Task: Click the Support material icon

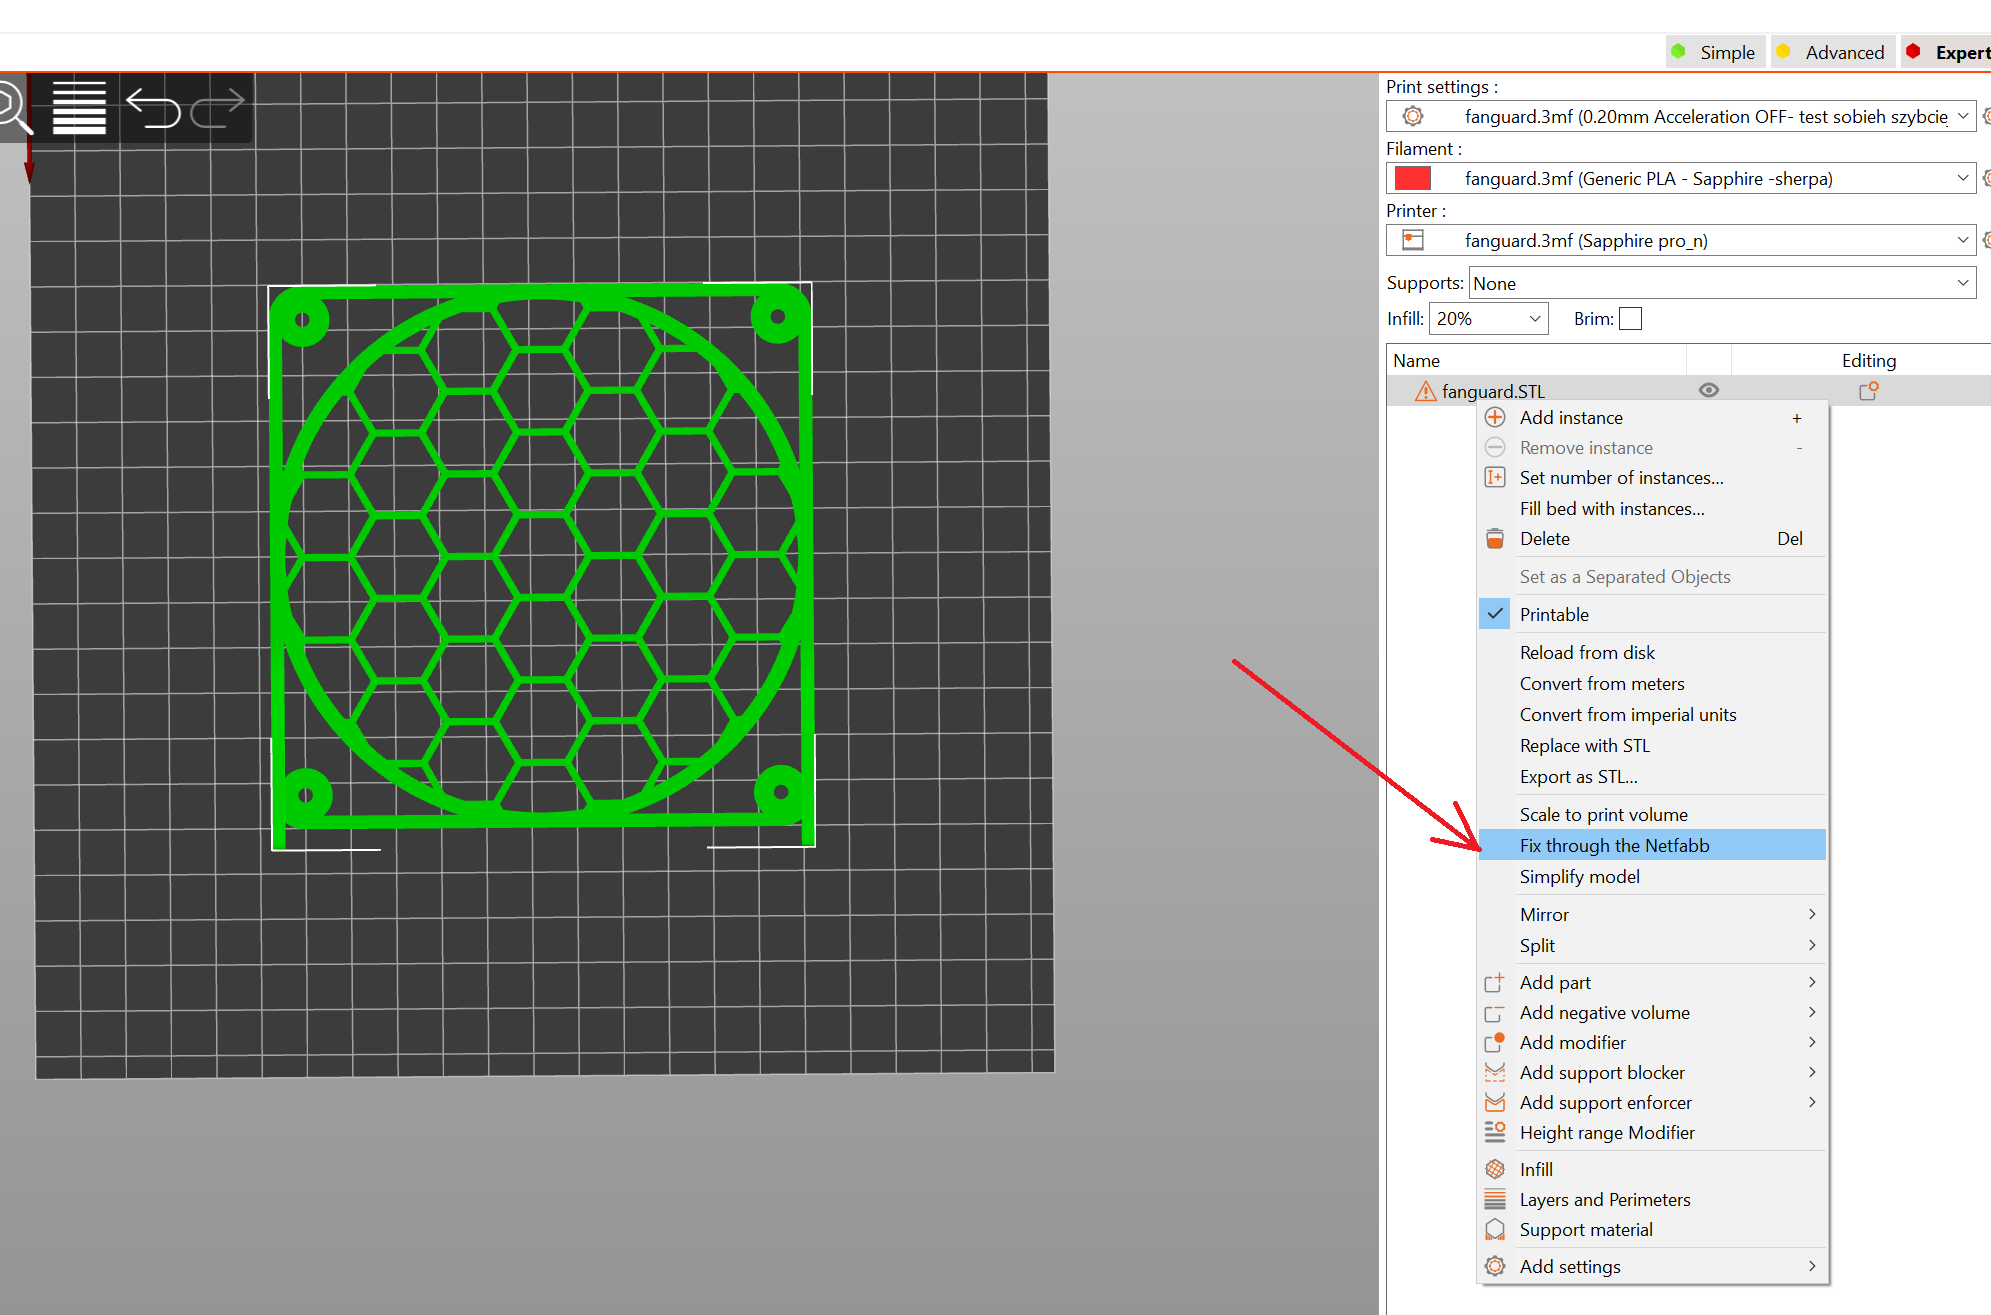Action: pos(1495,1229)
